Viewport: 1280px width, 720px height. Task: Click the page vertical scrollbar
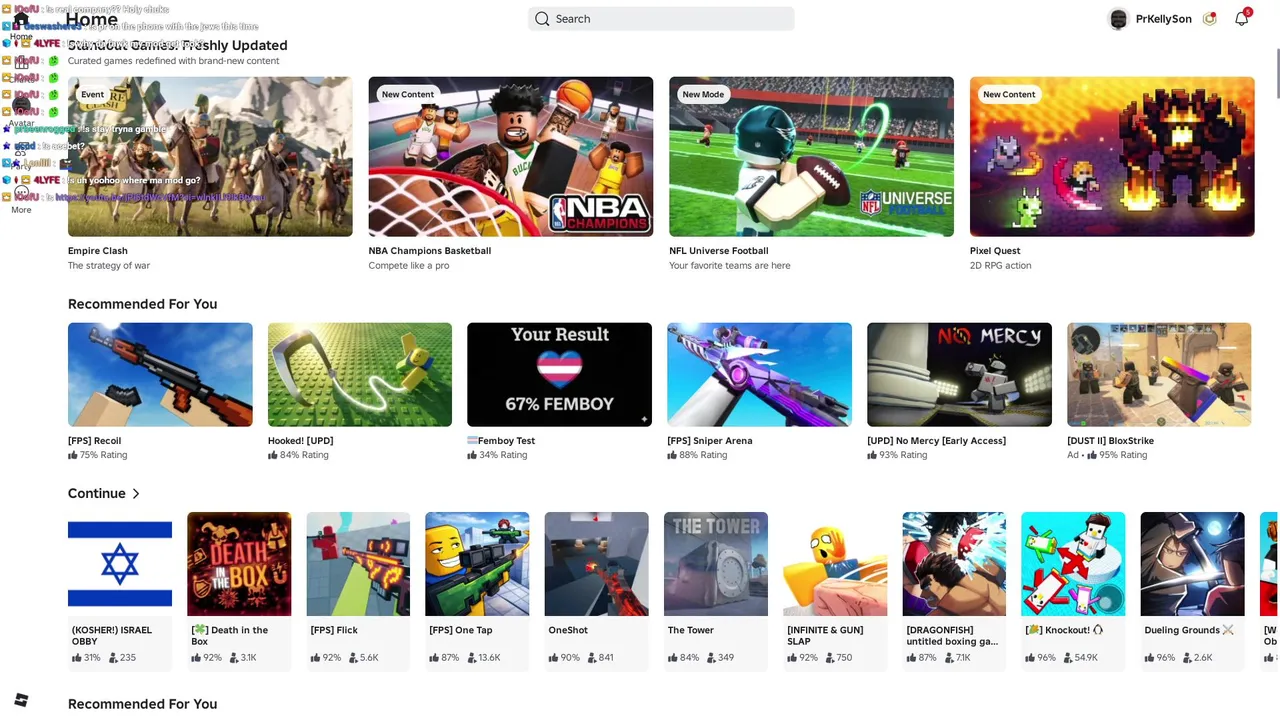1275,360
